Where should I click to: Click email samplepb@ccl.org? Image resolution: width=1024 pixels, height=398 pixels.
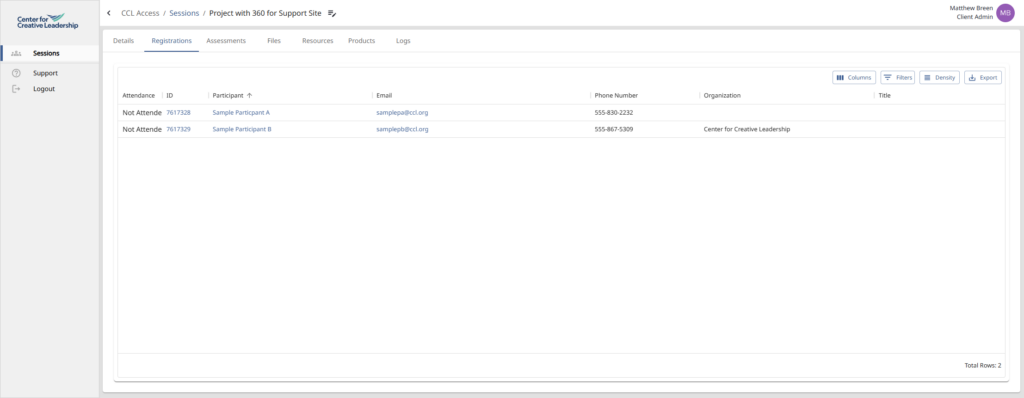[402, 129]
